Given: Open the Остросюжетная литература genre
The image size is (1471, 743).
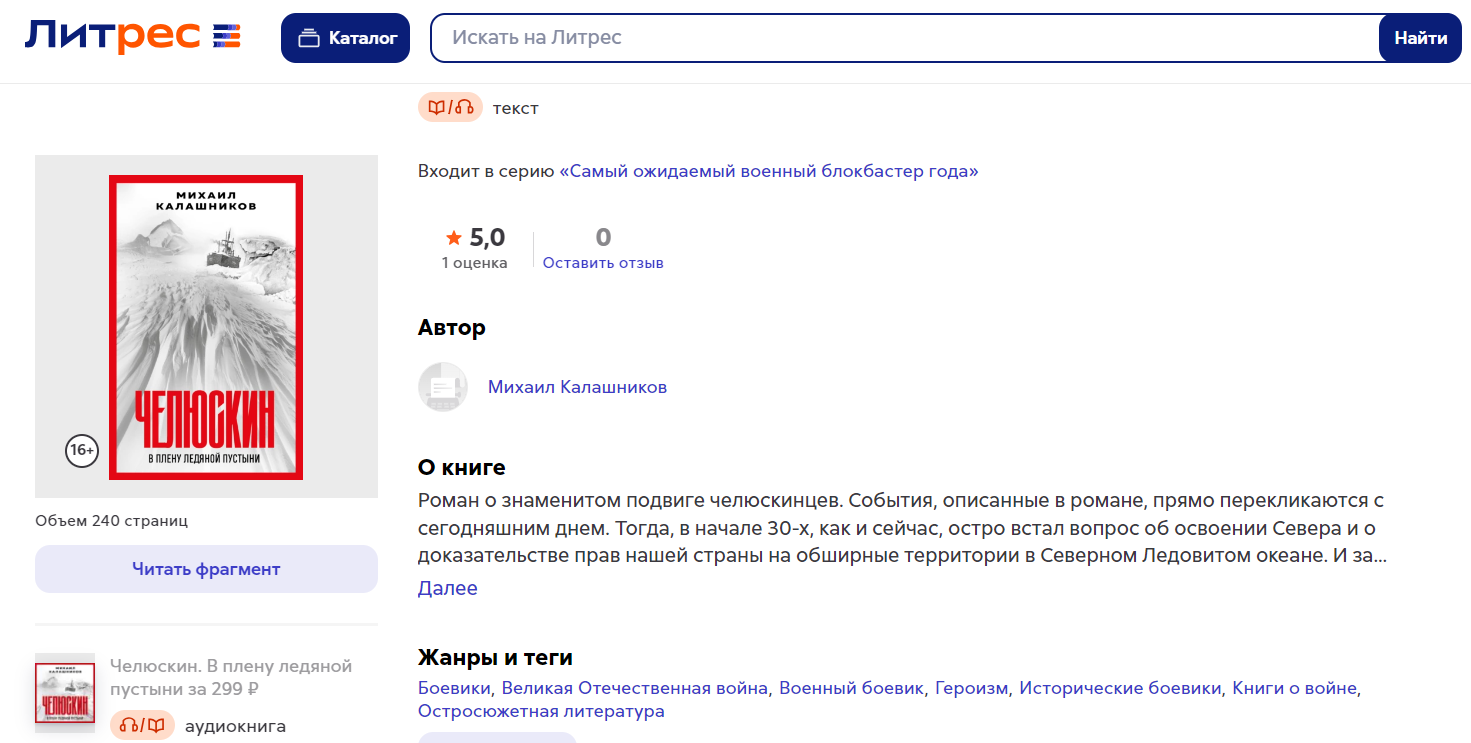Looking at the screenshot, I should click(x=541, y=711).
